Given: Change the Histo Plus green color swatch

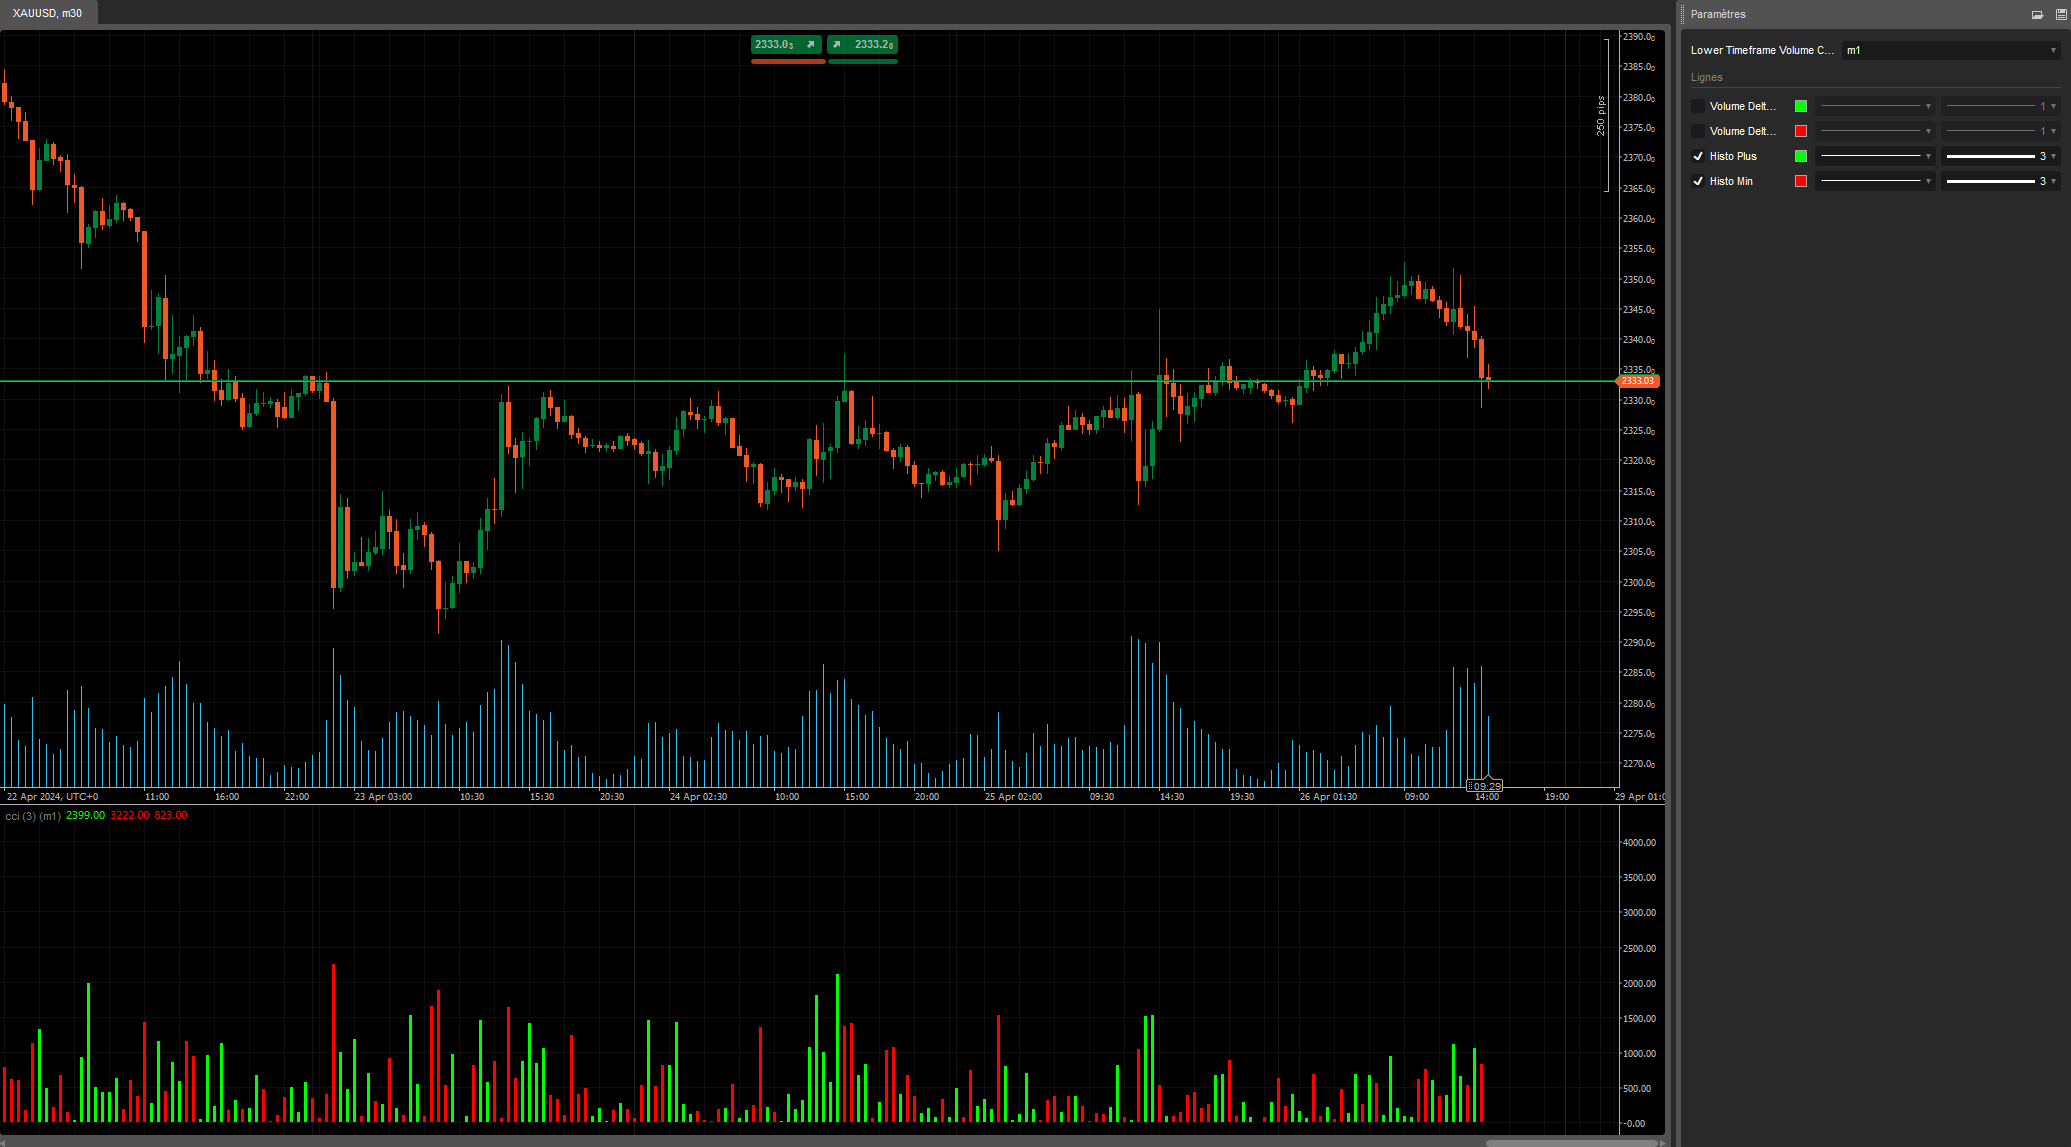Looking at the screenshot, I should coord(1801,156).
